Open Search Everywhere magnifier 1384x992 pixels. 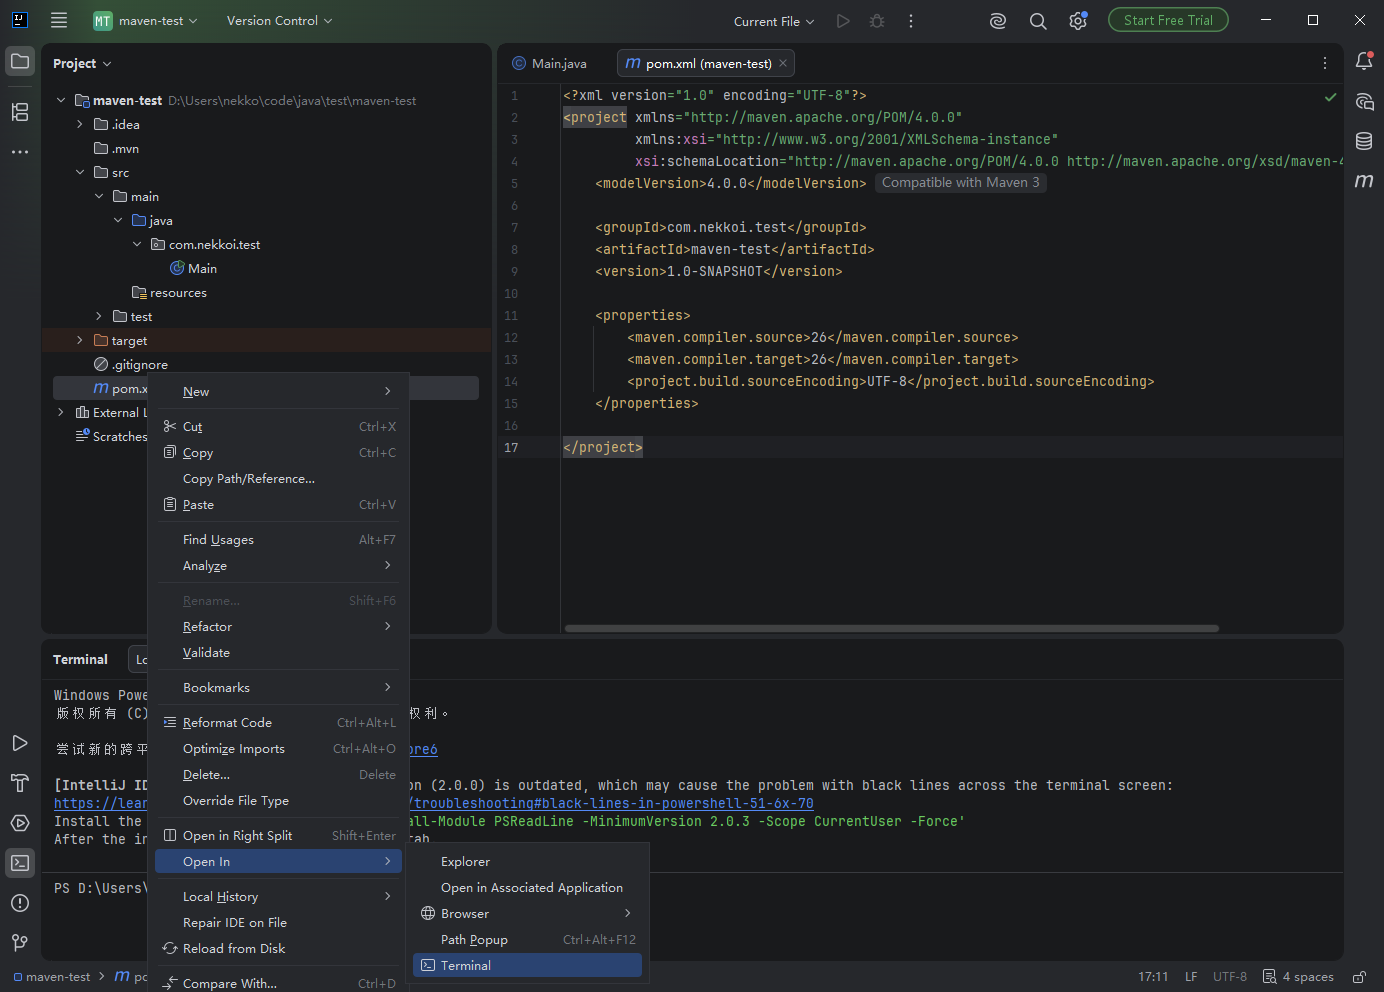click(1038, 21)
